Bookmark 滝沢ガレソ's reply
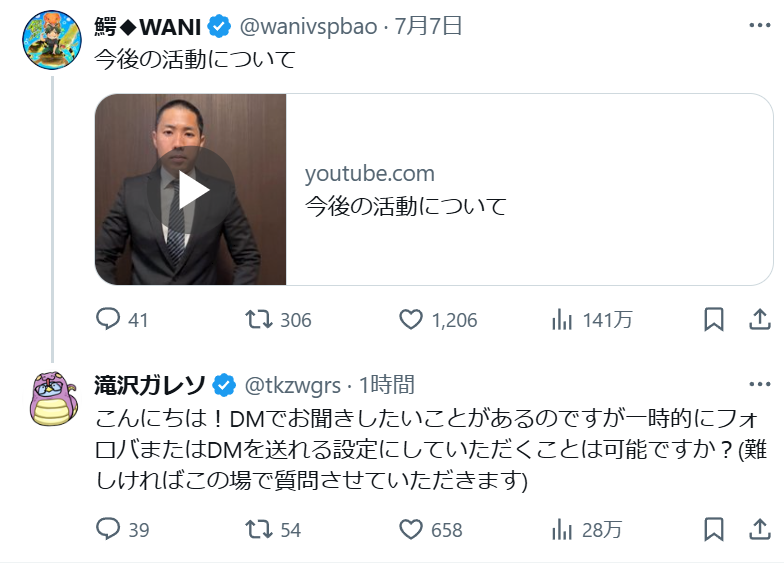This screenshot has width=784, height=573. click(x=714, y=530)
